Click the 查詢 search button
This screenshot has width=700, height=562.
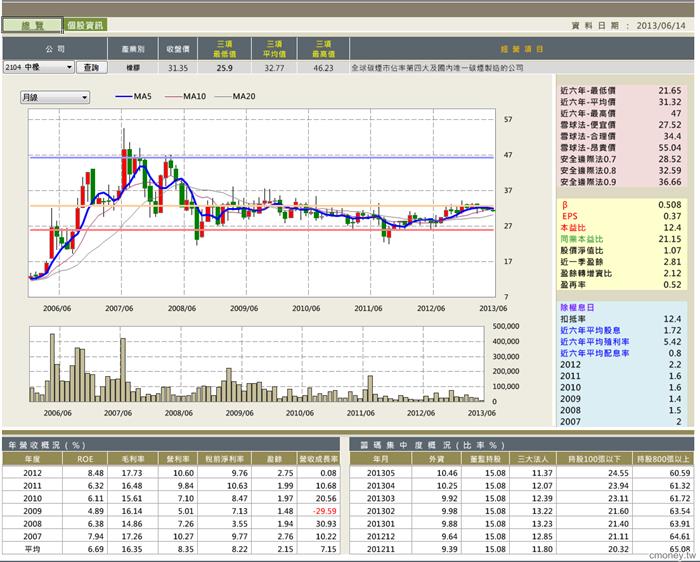click(92, 67)
